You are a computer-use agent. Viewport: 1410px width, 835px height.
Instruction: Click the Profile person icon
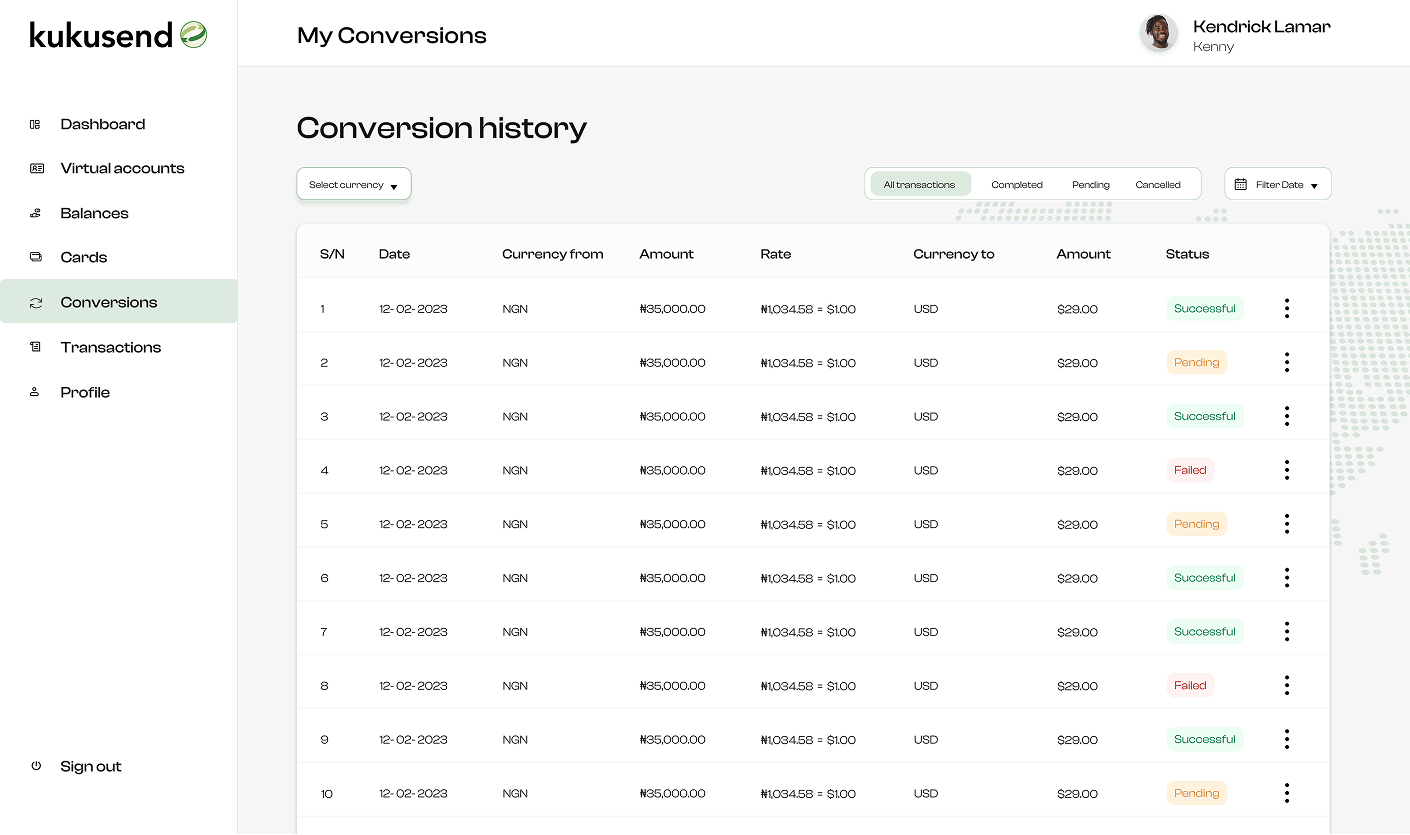pos(35,392)
